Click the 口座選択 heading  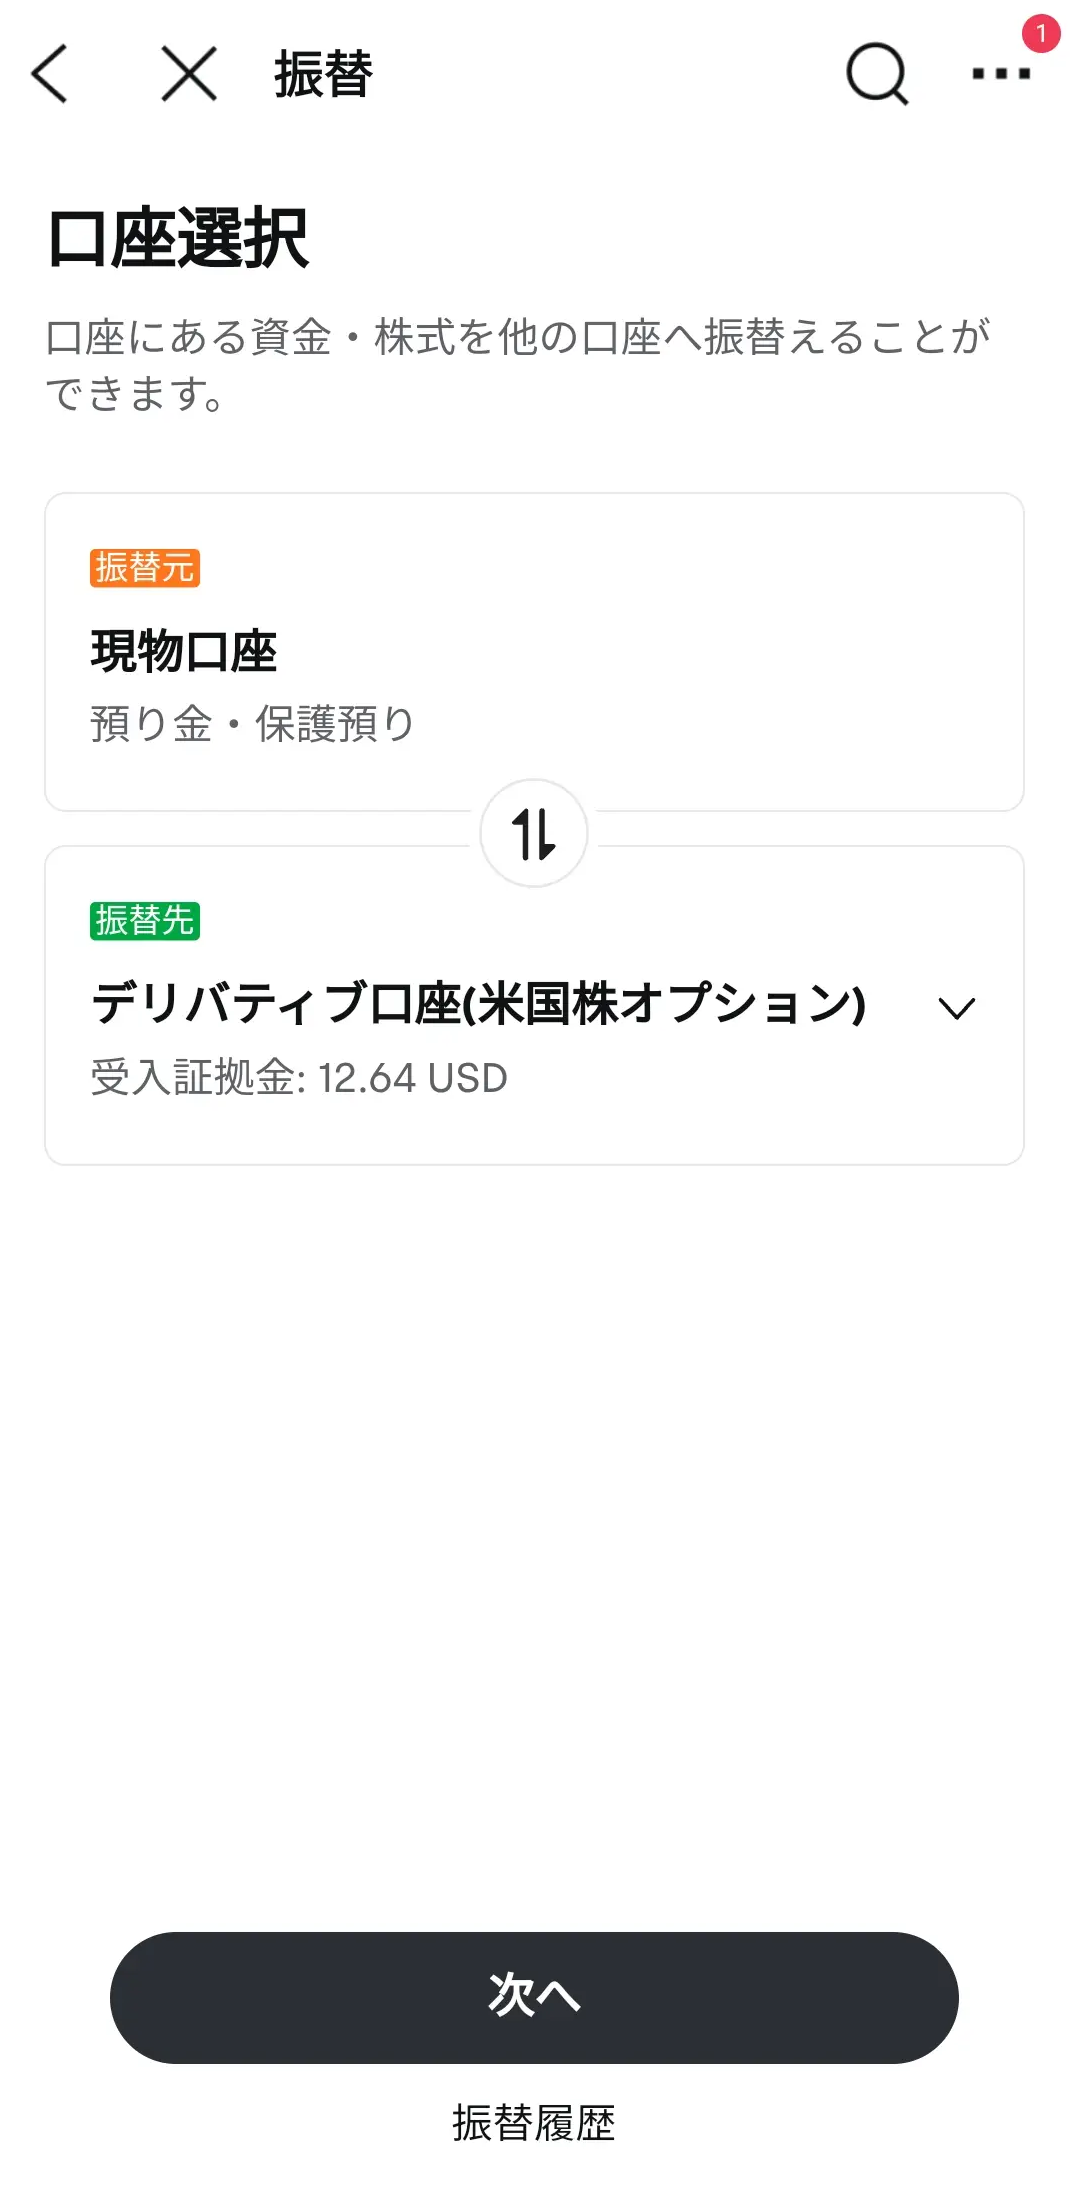[x=179, y=239]
